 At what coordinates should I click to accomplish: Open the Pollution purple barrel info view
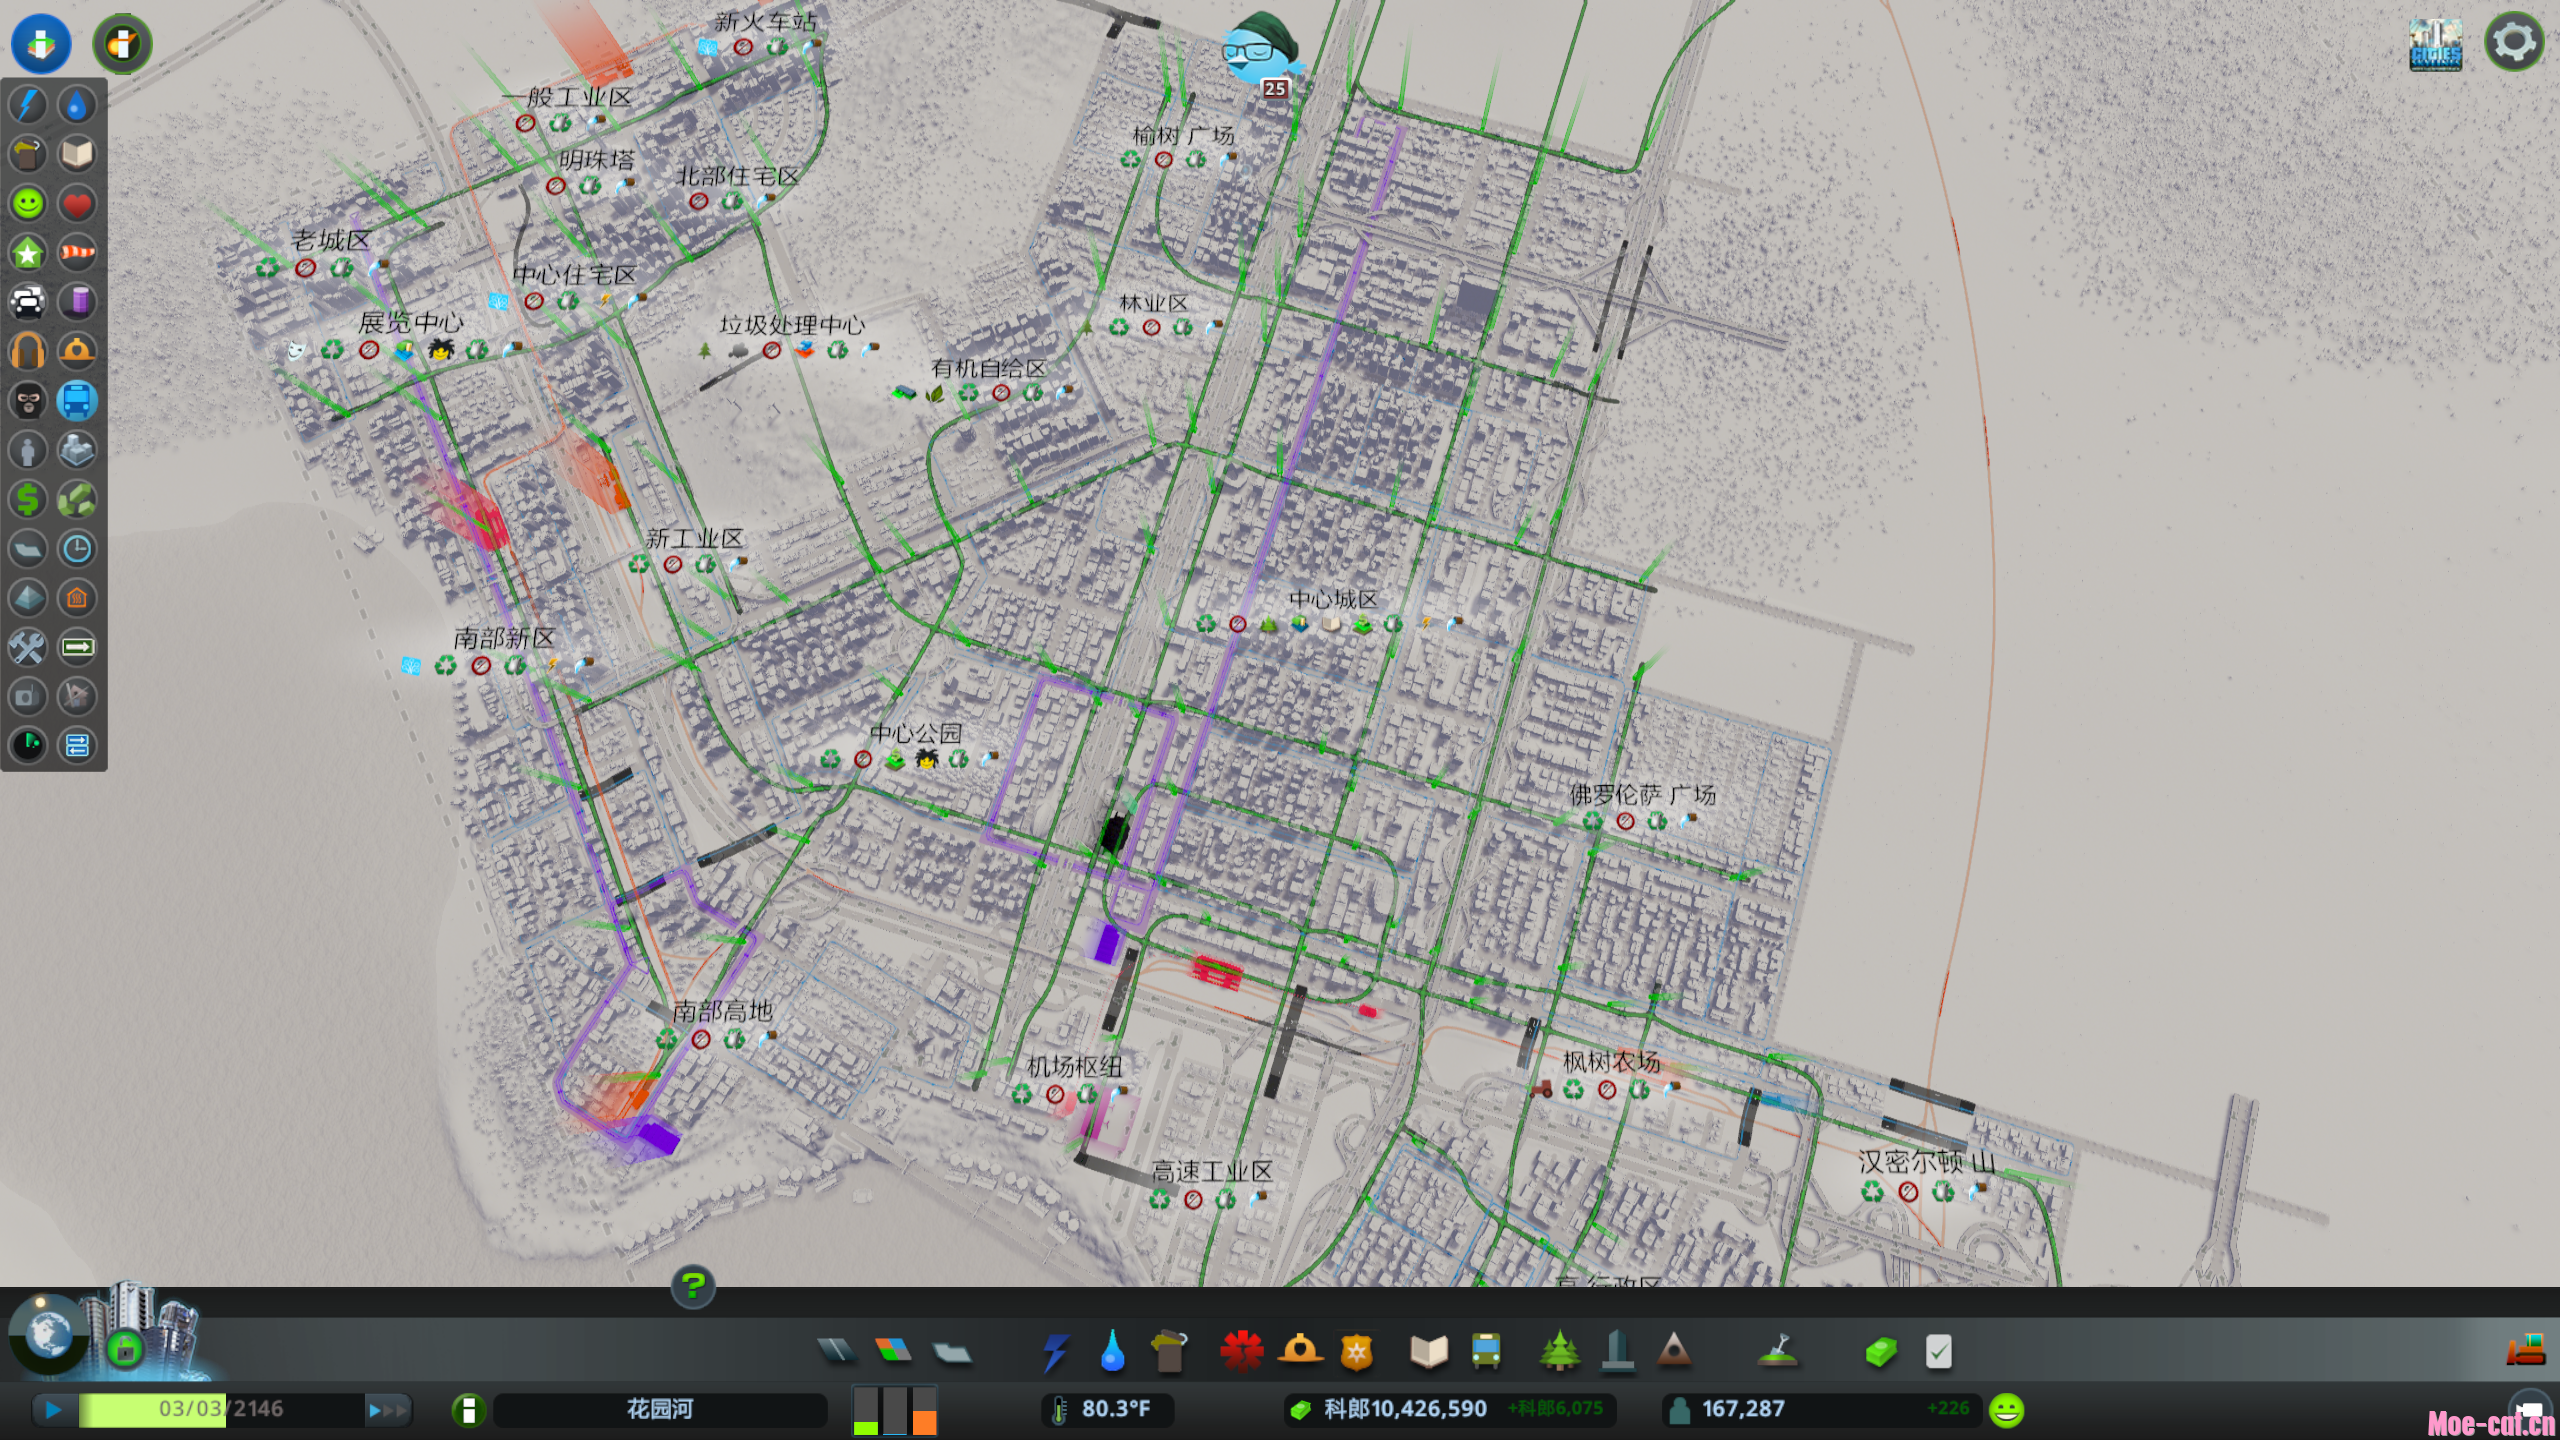pos(77,302)
